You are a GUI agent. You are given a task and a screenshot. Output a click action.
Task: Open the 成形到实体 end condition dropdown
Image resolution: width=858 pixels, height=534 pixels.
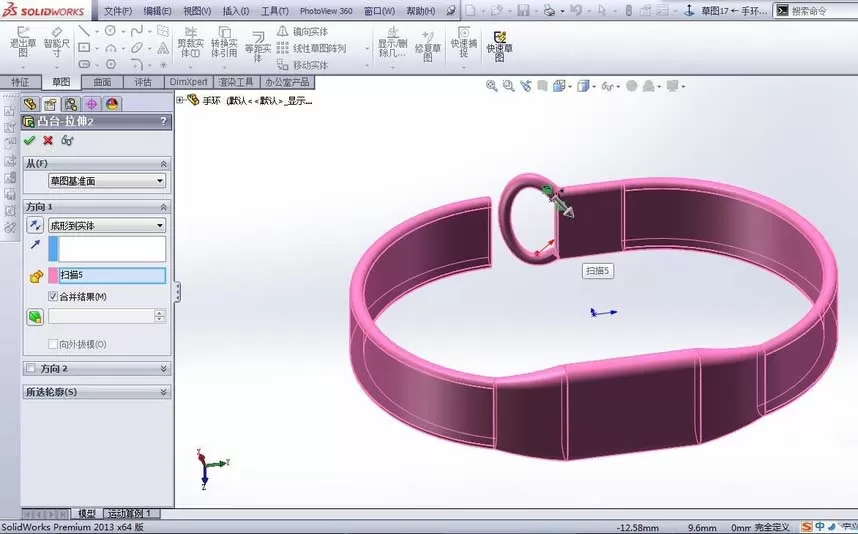click(x=107, y=225)
